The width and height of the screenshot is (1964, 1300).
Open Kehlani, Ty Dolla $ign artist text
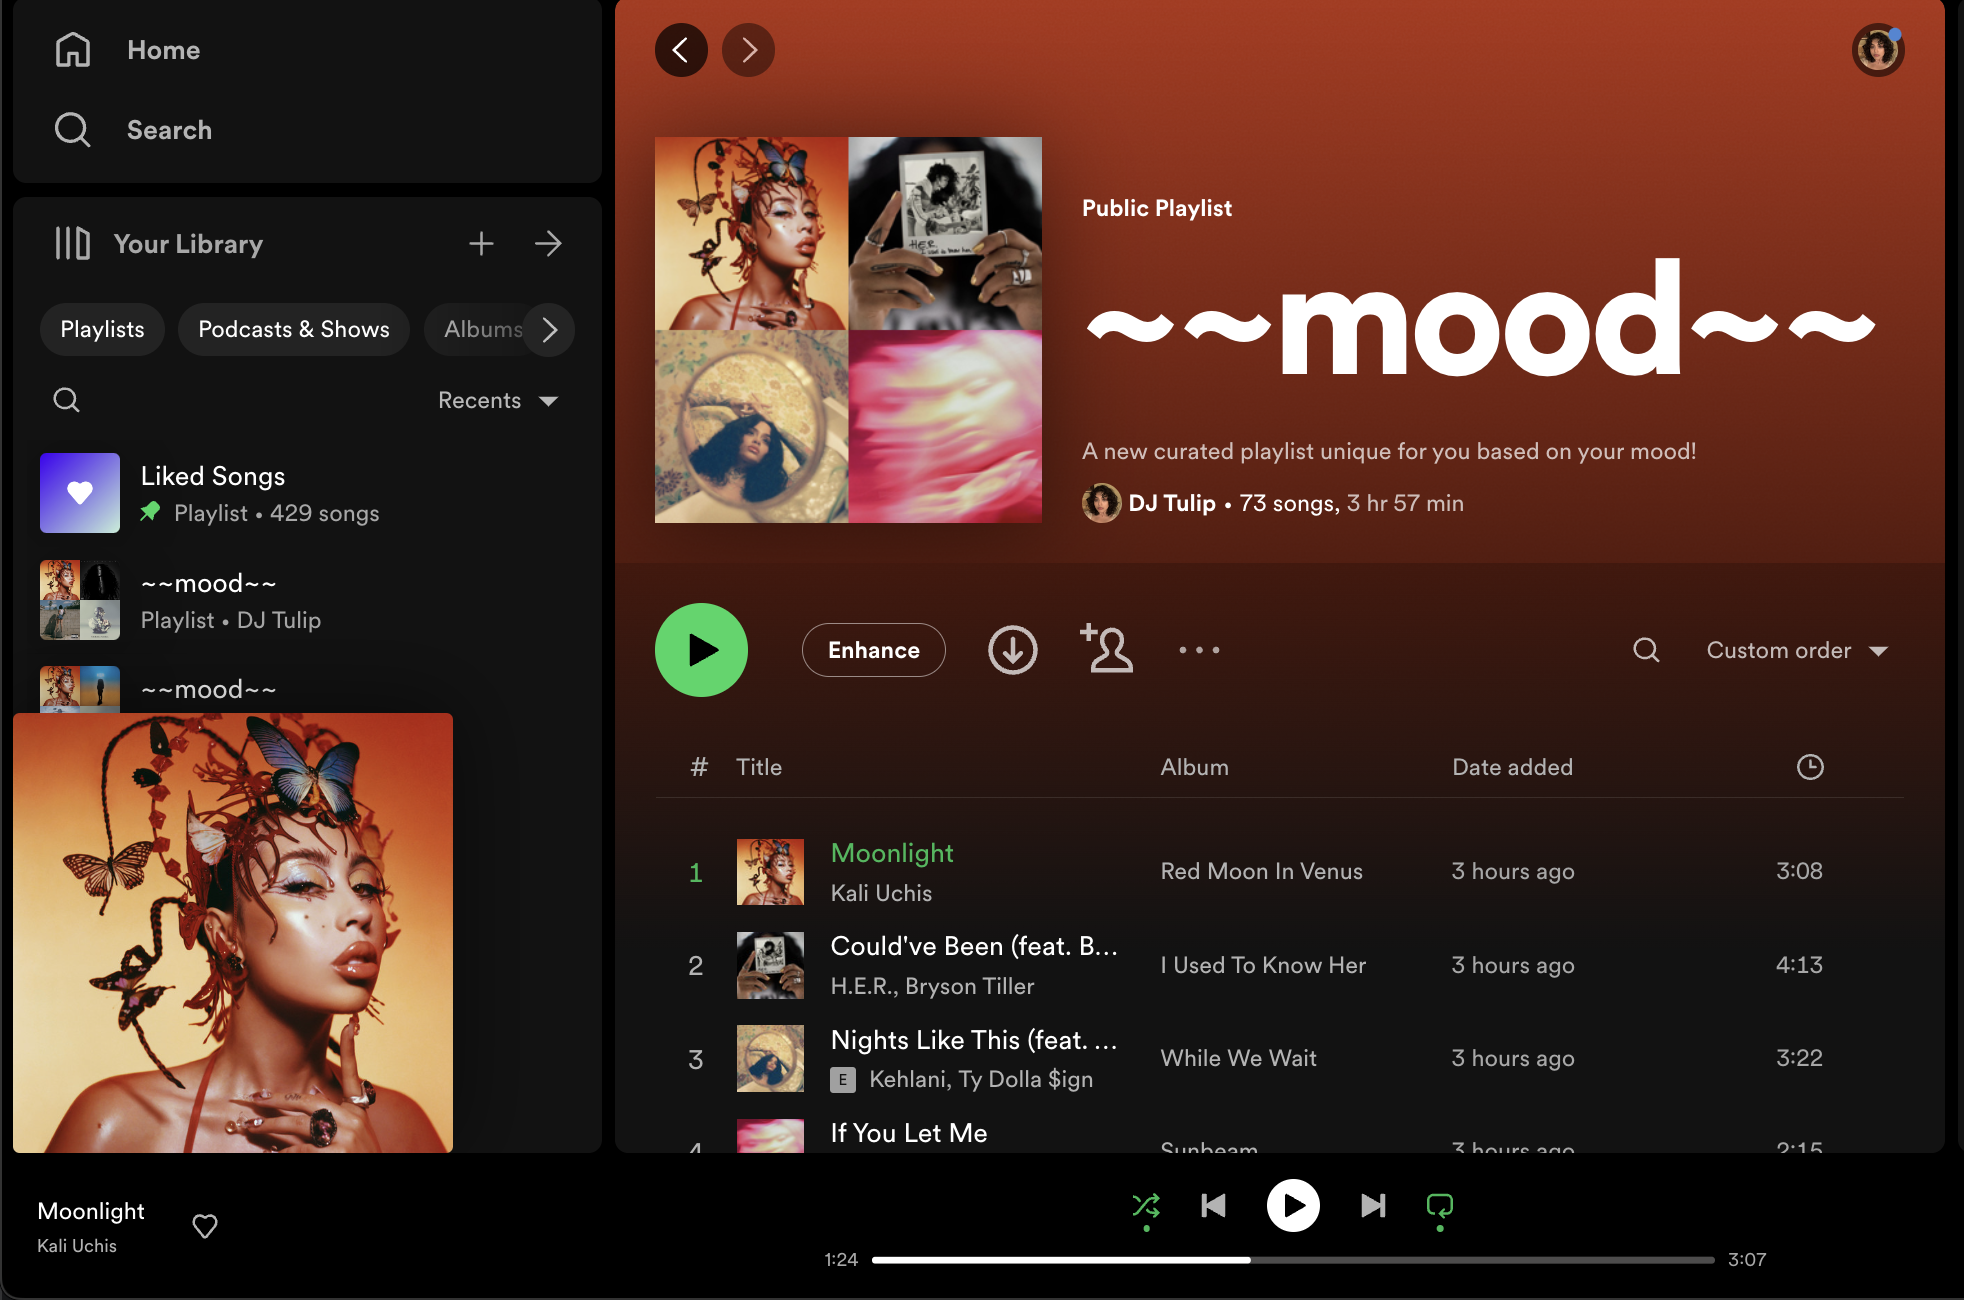click(981, 1079)
